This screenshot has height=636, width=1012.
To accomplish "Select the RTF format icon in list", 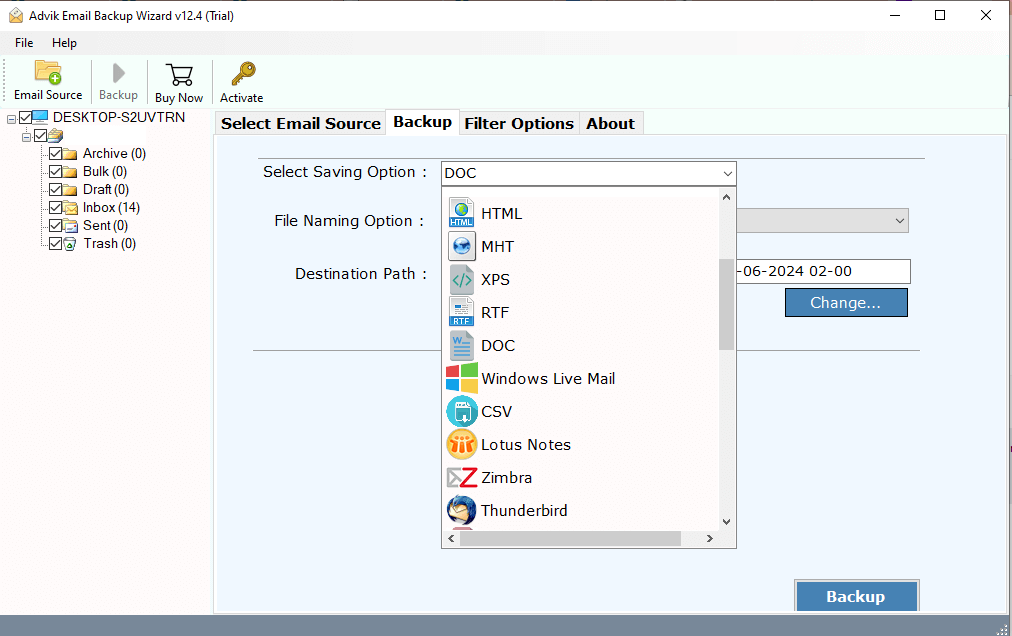I will pos(461,312).
